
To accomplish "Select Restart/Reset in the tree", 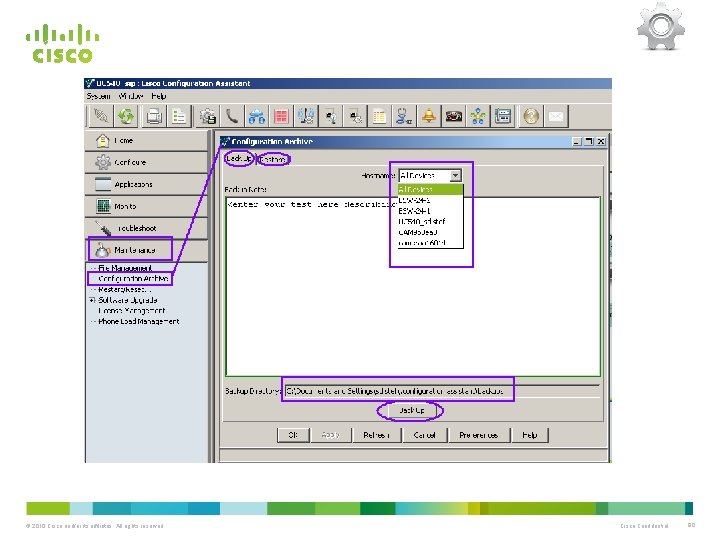I will [124, 289].
